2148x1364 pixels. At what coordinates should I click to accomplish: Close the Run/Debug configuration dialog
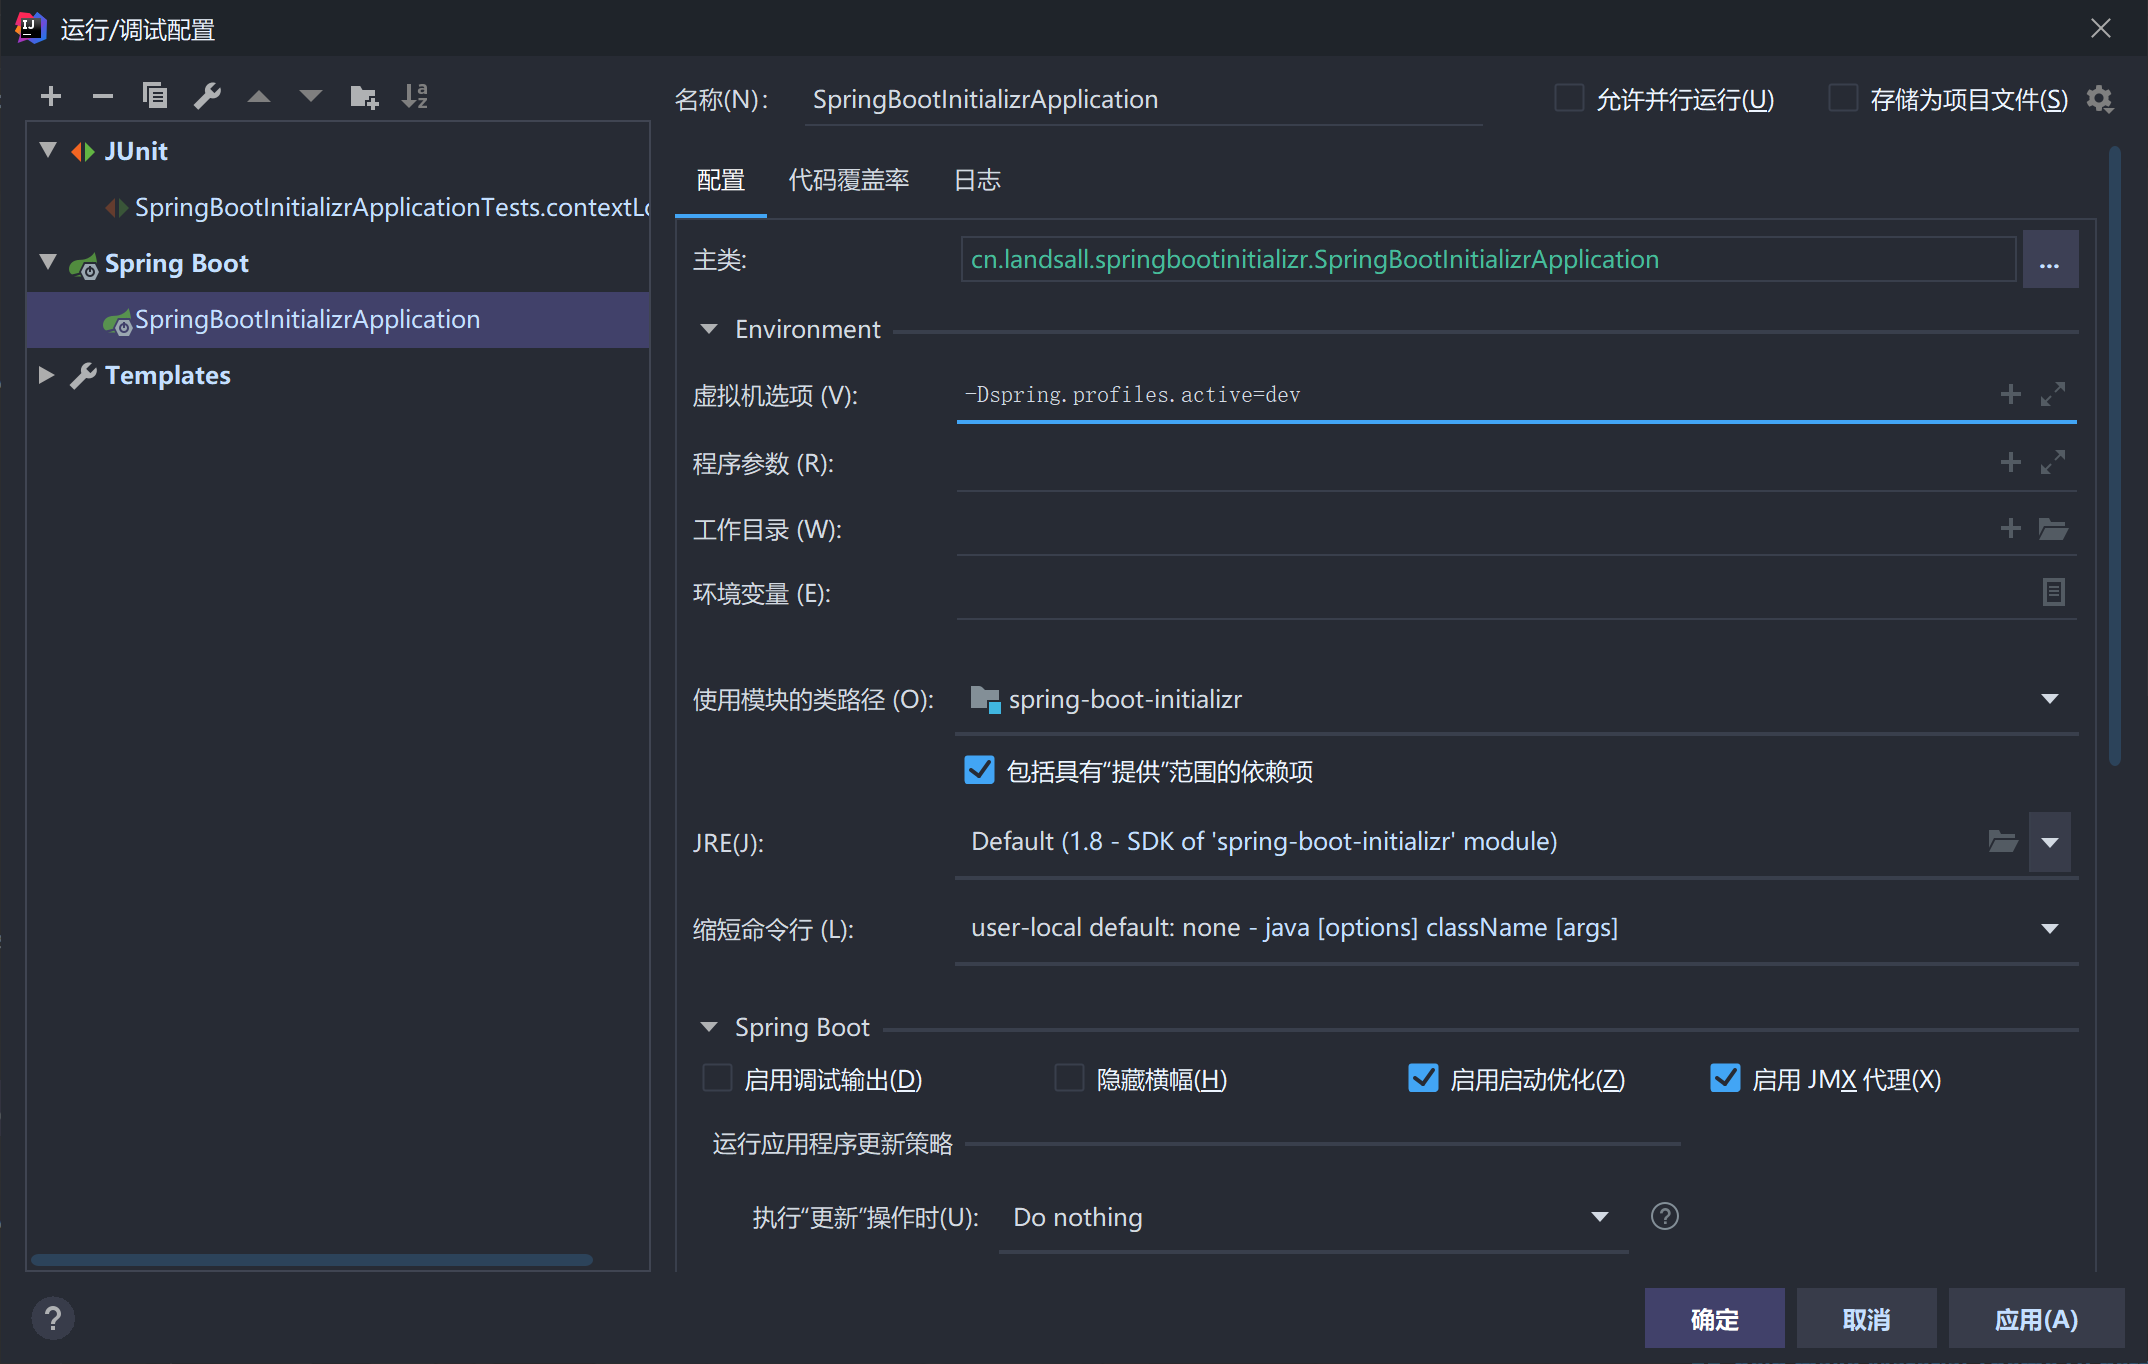tap(2101, 28)
